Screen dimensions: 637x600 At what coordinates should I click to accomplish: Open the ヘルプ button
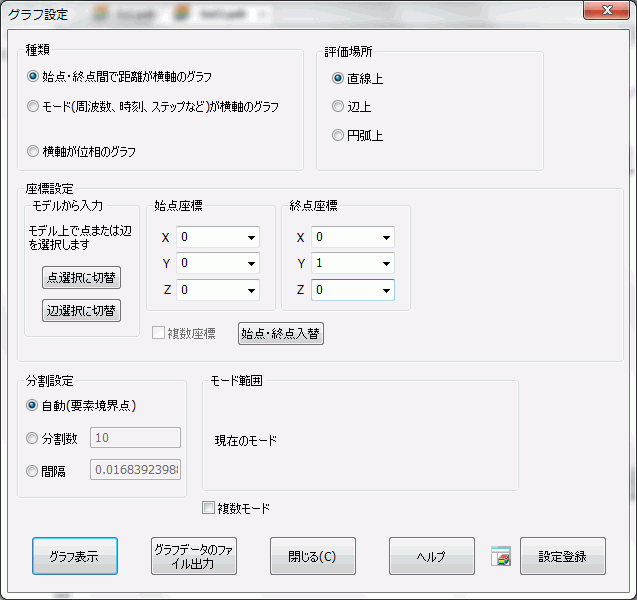tap(431, 556)
